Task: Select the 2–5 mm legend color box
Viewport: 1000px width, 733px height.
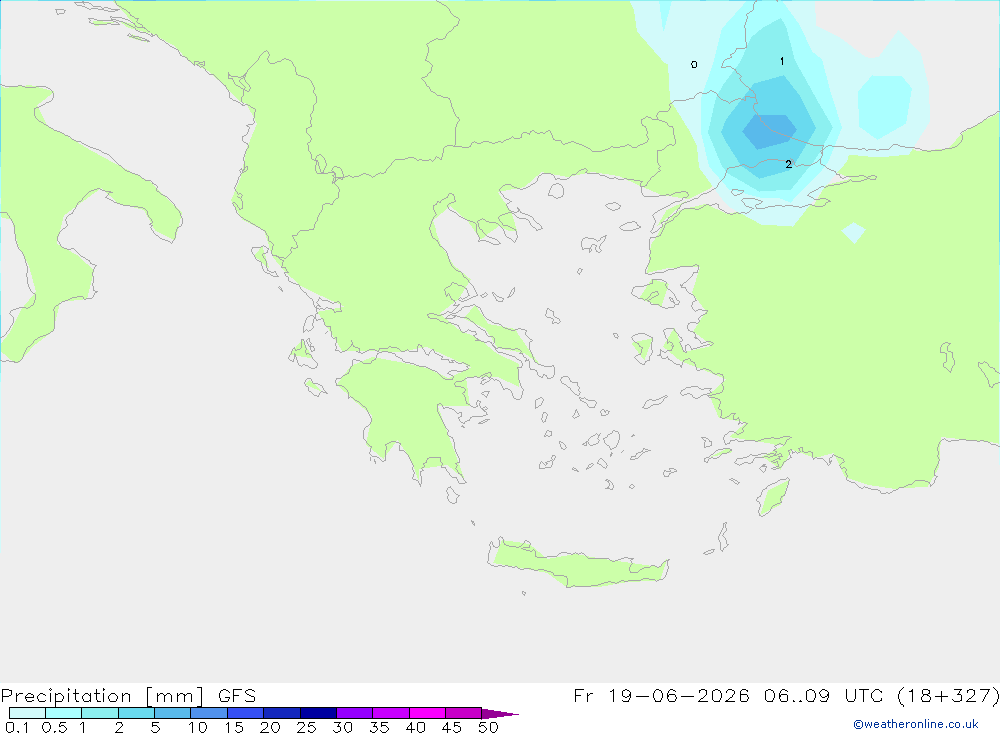Action: 136,713
